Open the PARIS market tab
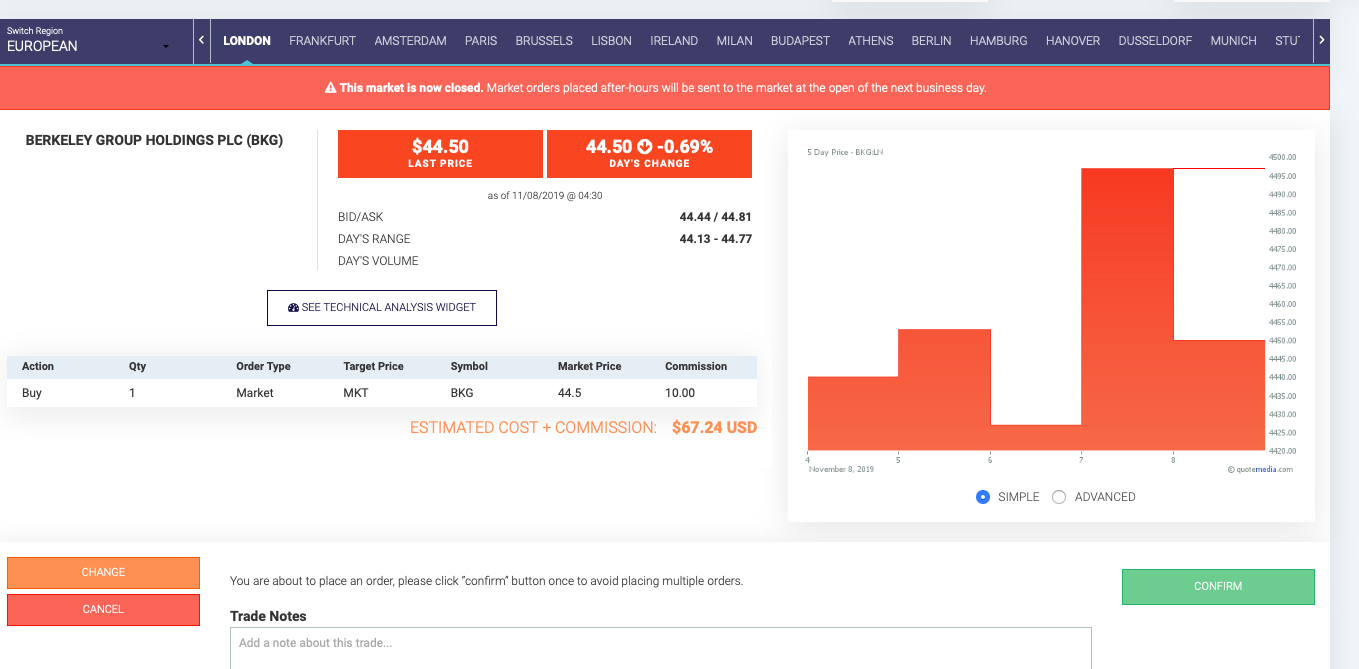The height and width of the screenshot is (669, 1359). [481, 41]
